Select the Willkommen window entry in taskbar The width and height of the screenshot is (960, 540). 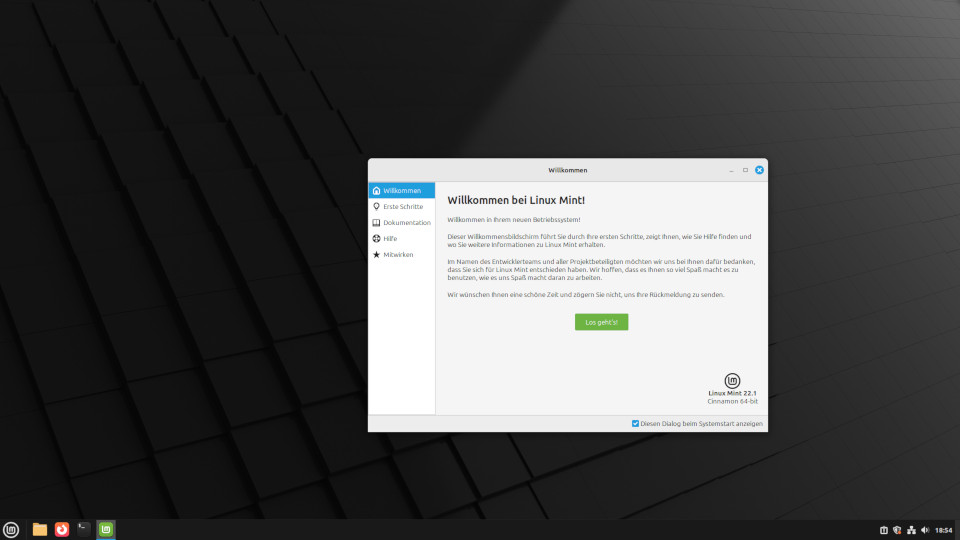[106, 530]
